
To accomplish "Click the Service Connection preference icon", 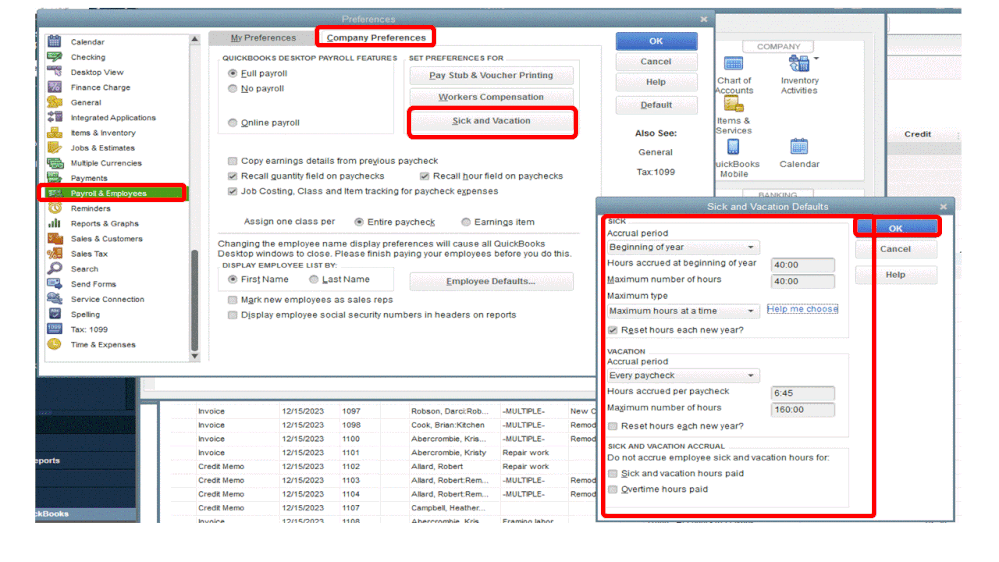I will (x=55, y=299).
